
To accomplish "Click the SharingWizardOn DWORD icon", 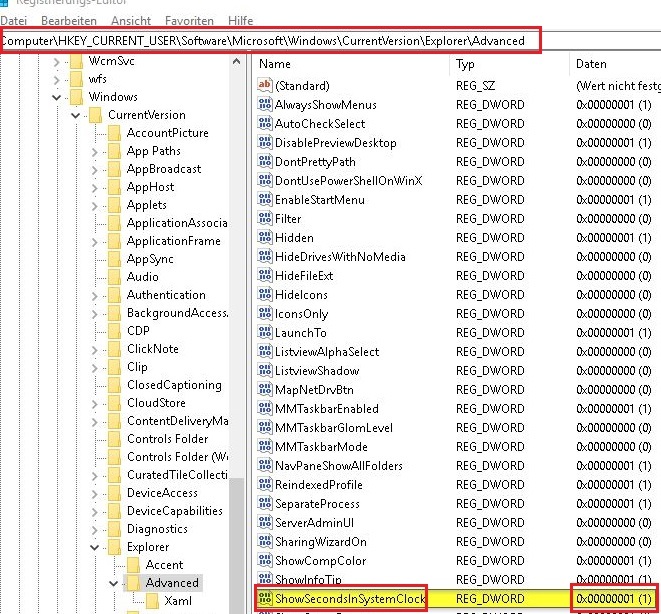I will [265, 541].
